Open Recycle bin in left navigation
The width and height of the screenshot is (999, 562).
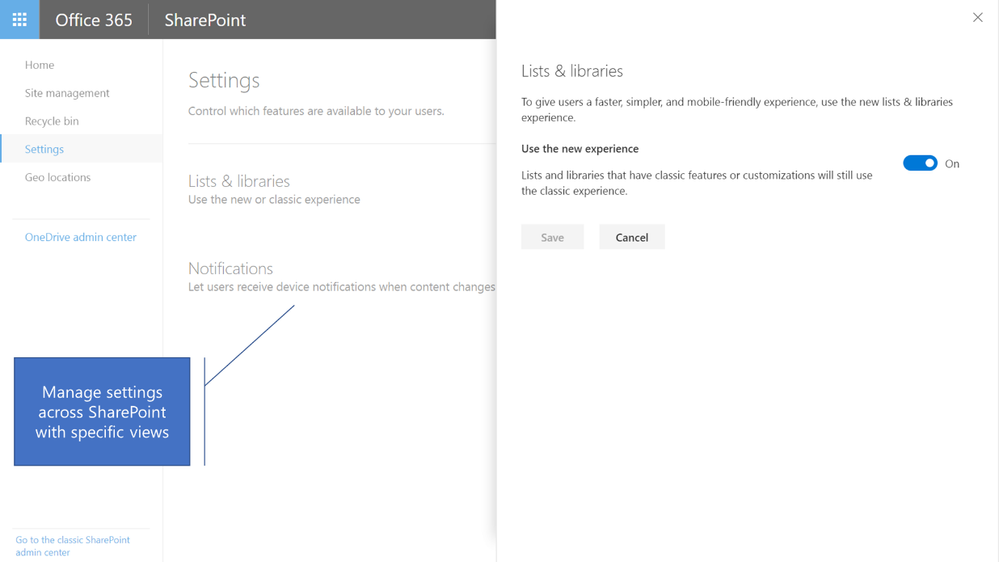52,121
